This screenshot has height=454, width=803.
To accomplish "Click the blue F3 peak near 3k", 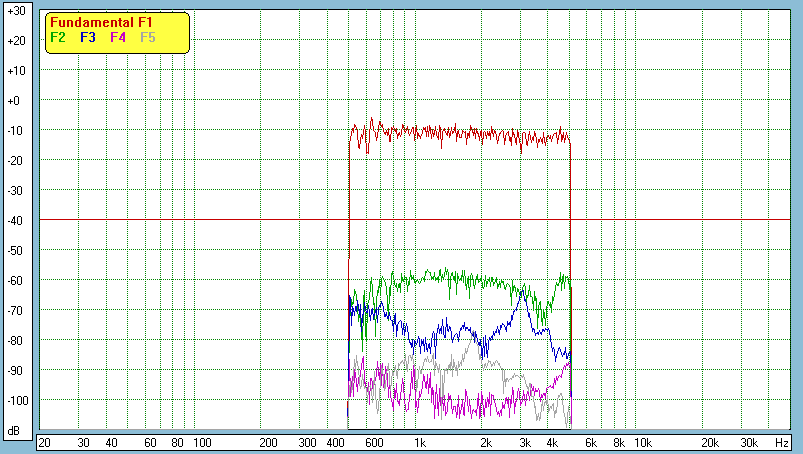I will [x=521, y=286].
